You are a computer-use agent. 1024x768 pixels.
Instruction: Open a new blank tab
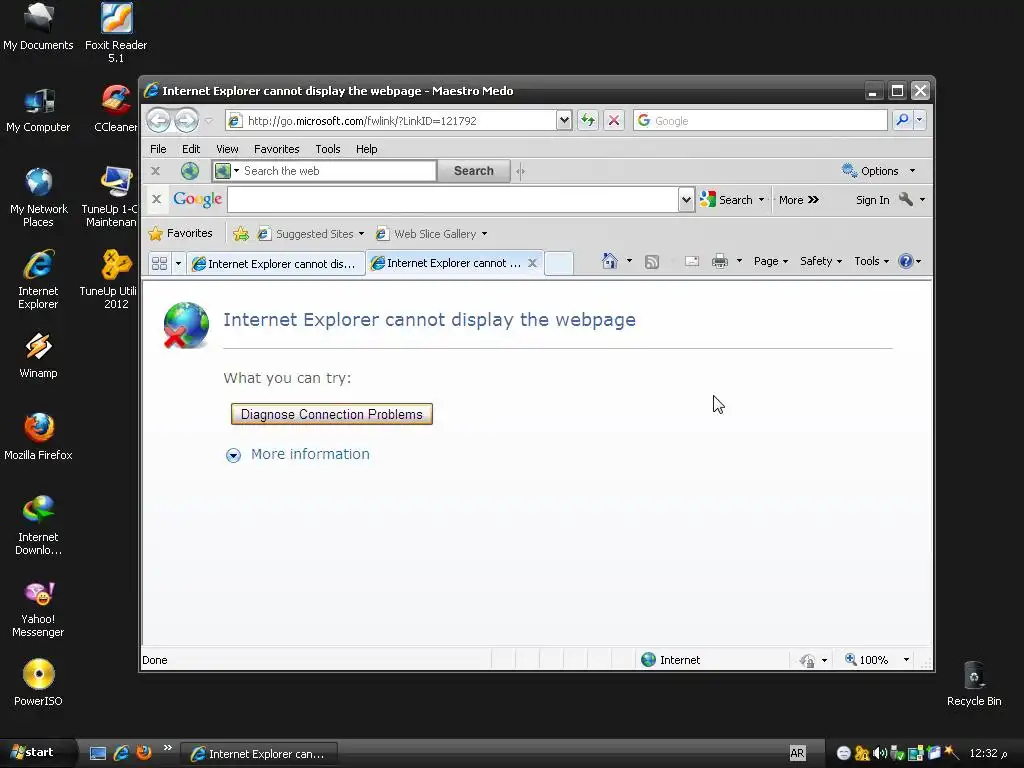(x=559, y=263)
